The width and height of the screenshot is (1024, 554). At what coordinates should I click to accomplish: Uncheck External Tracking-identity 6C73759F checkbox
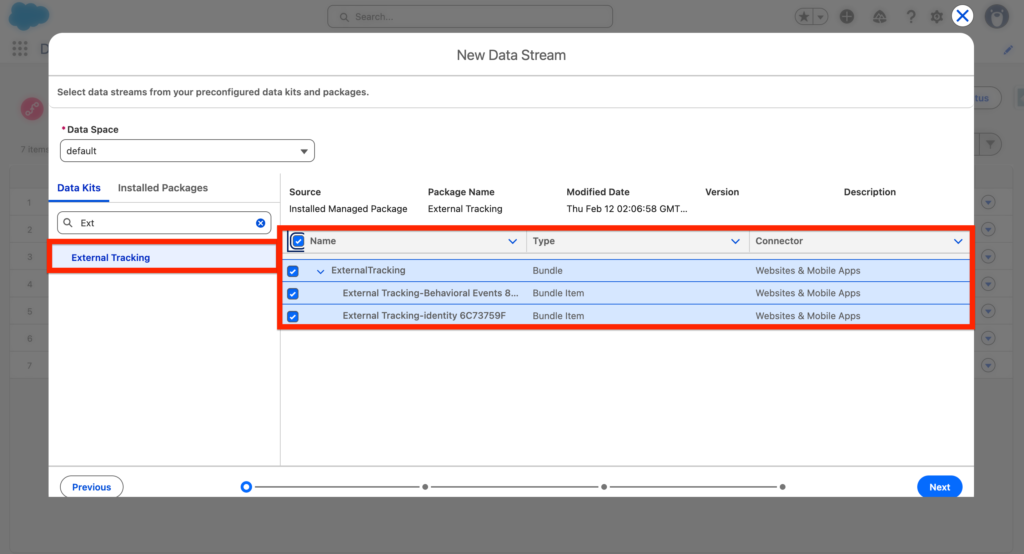293,317
